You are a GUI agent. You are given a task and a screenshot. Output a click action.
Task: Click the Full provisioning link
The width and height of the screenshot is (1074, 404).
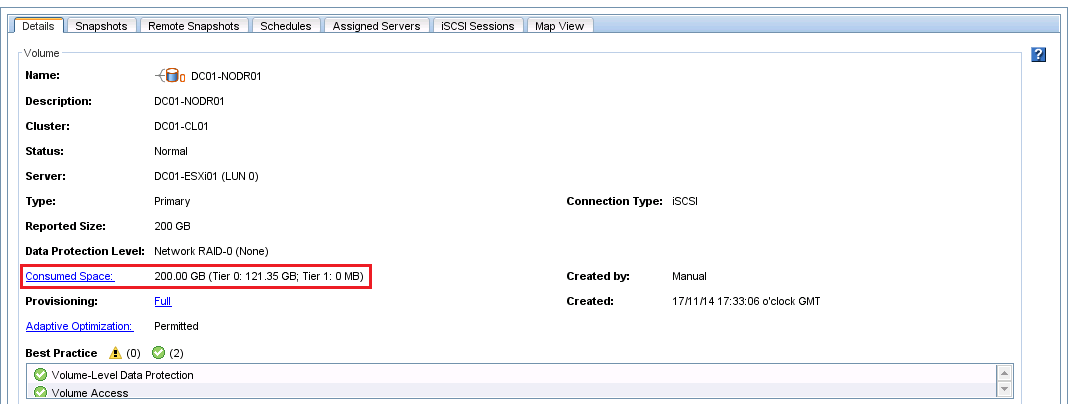163,301
